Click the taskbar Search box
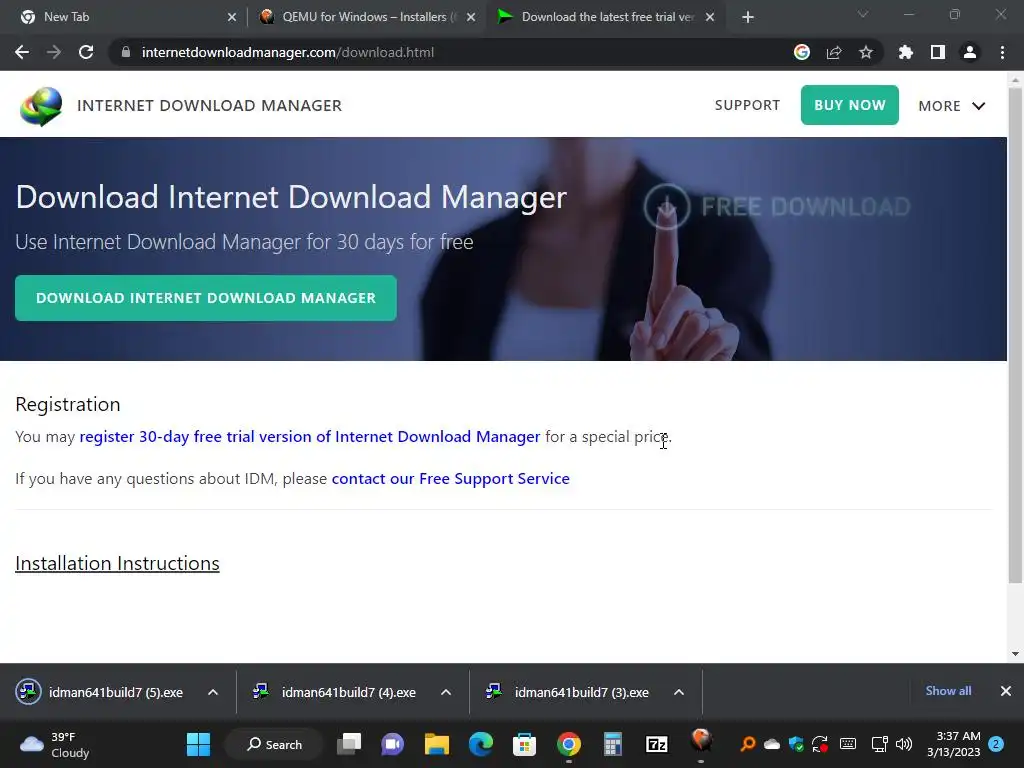 coord(274,744)
